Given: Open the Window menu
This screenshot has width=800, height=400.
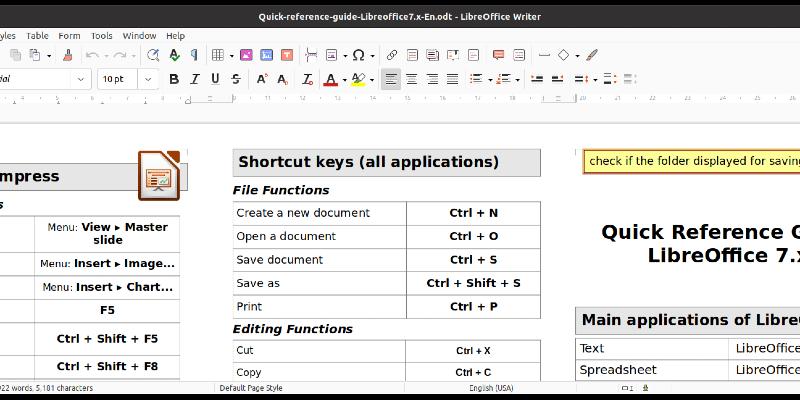Looking at the screenshot, I should pos(139,36).
